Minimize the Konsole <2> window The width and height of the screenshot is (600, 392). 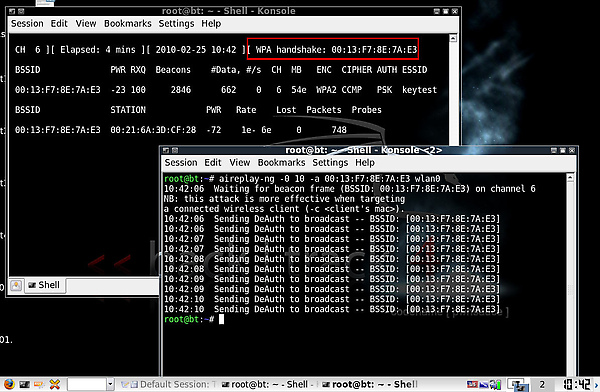tap(554, 150)
